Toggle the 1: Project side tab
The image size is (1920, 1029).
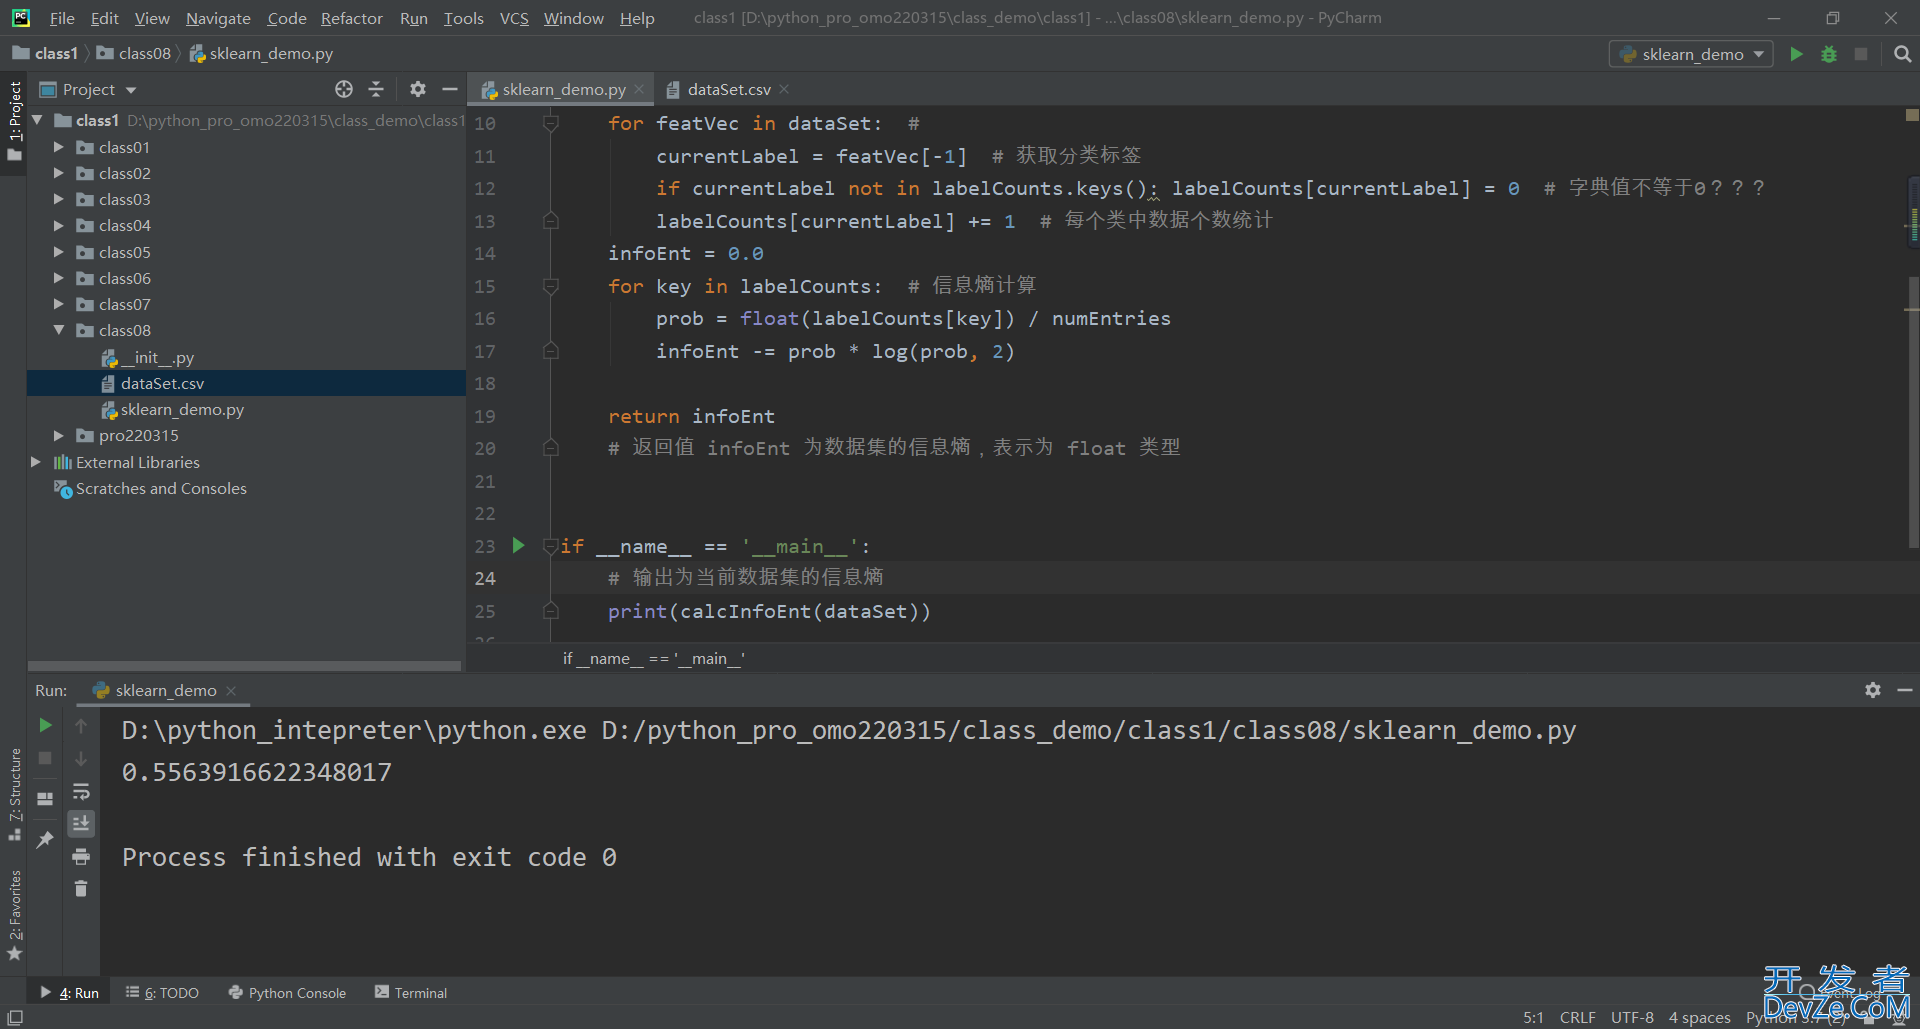click(x=14, y=121)
